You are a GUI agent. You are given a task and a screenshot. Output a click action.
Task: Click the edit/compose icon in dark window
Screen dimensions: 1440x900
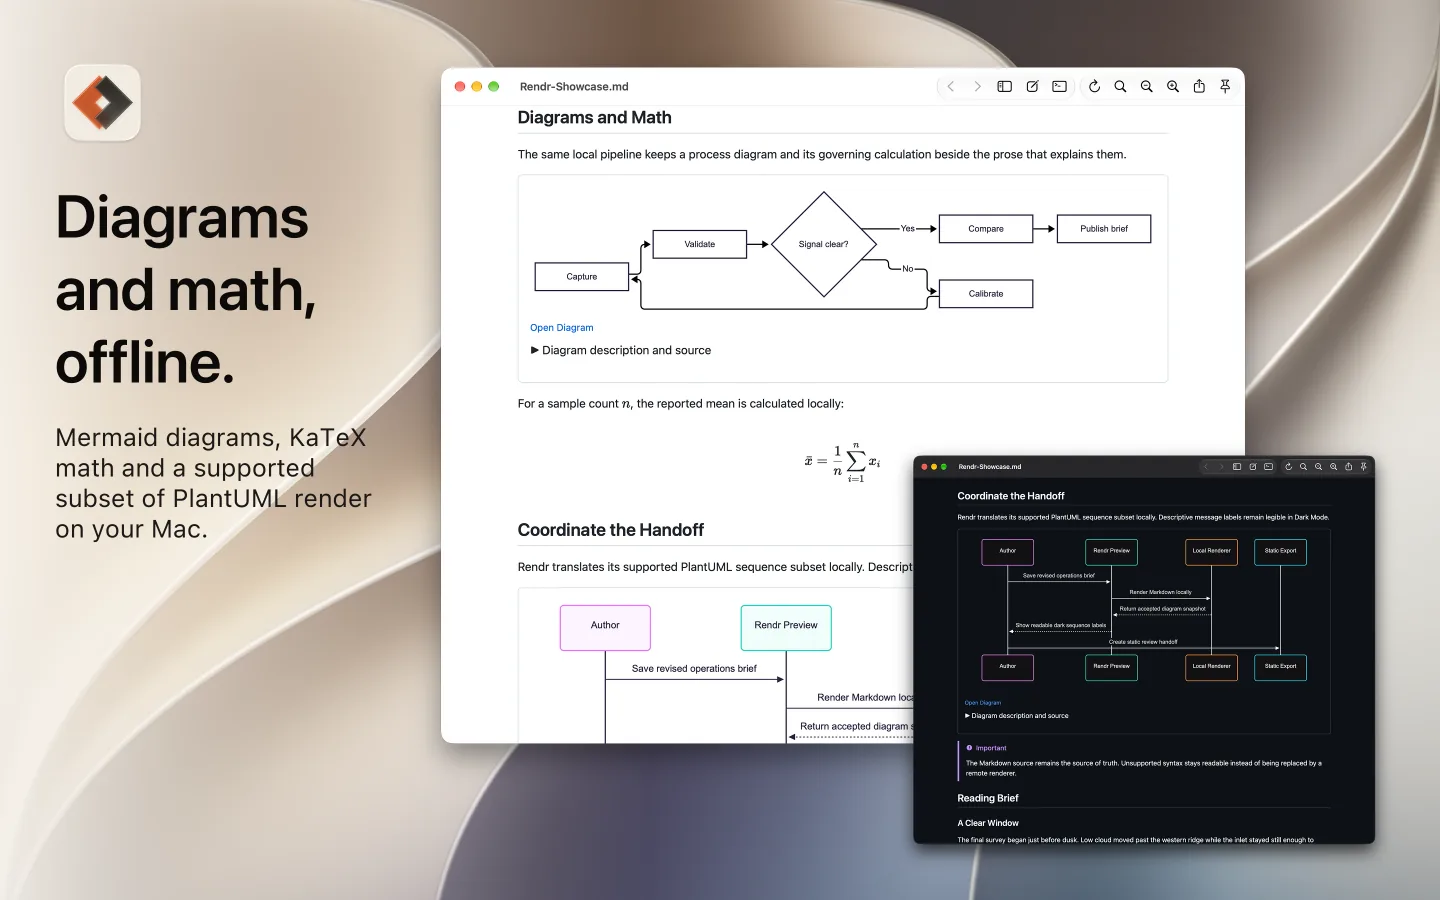click(x=1253, y=466)
